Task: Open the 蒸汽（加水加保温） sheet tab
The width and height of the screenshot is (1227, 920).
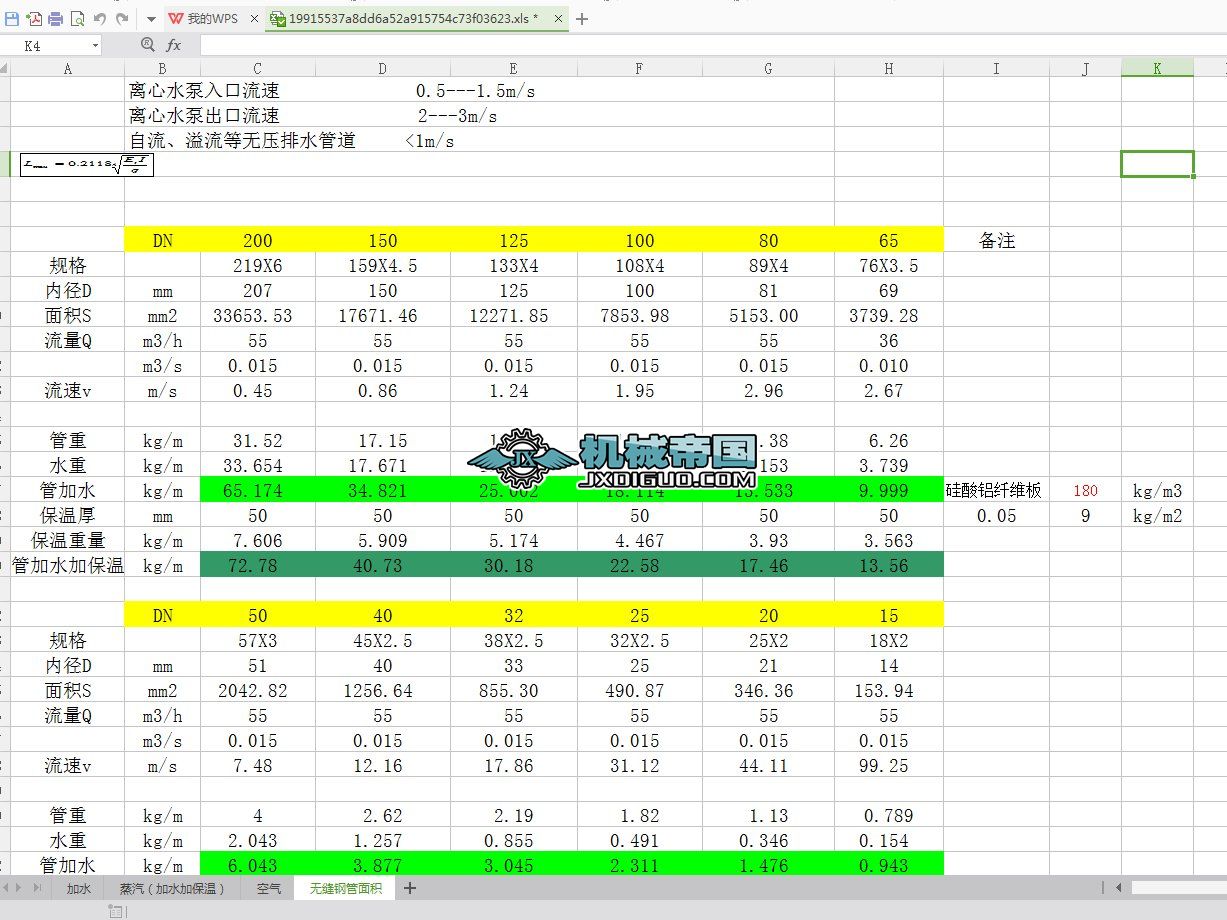Action: pos(172,888)
